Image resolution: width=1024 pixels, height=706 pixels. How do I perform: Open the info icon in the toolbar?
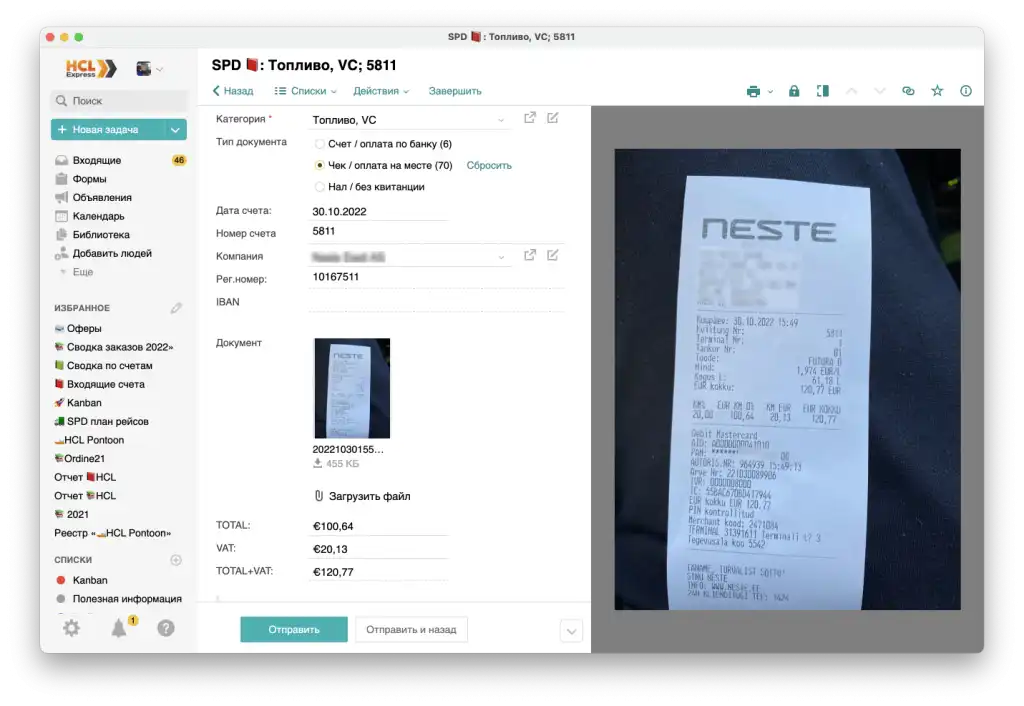pyautogui.click(x=966, y=91)
